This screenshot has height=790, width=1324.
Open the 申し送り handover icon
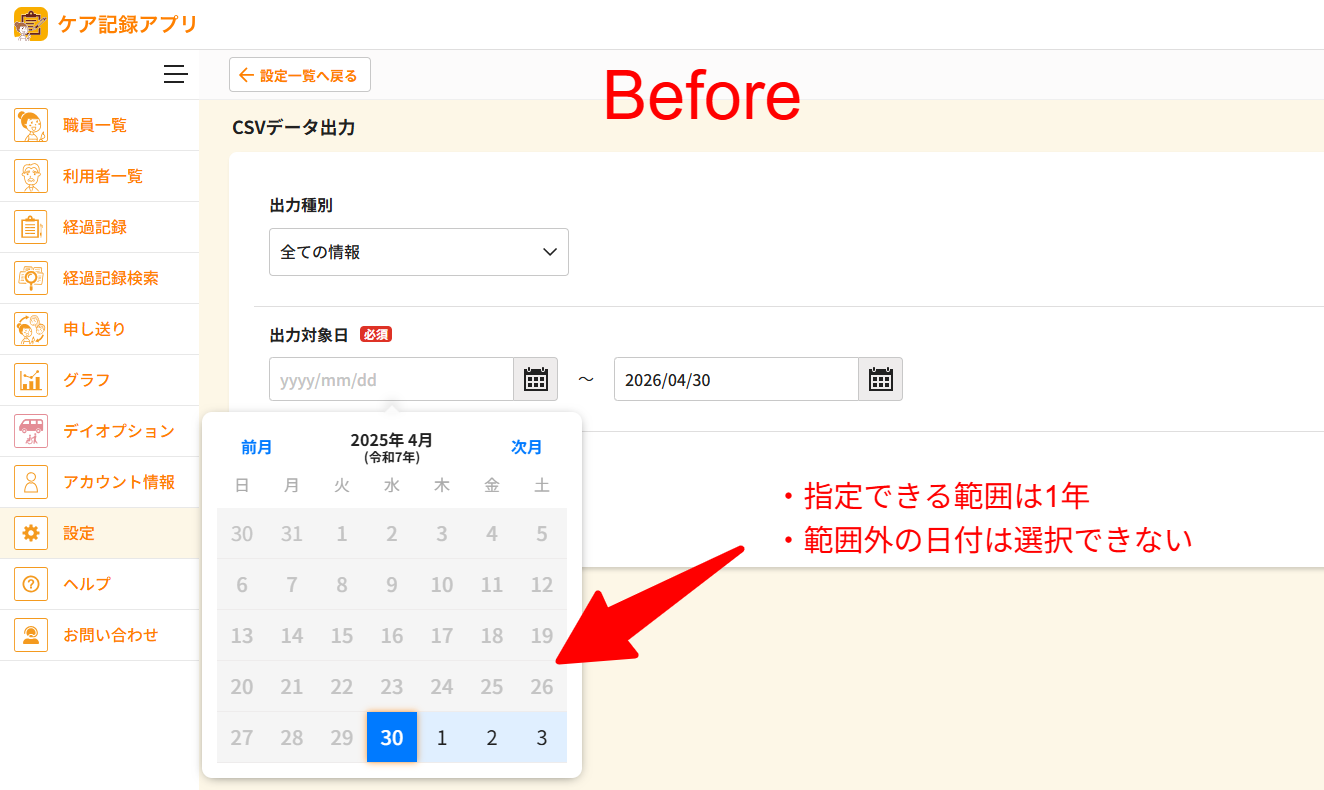(x=31, y=329)
